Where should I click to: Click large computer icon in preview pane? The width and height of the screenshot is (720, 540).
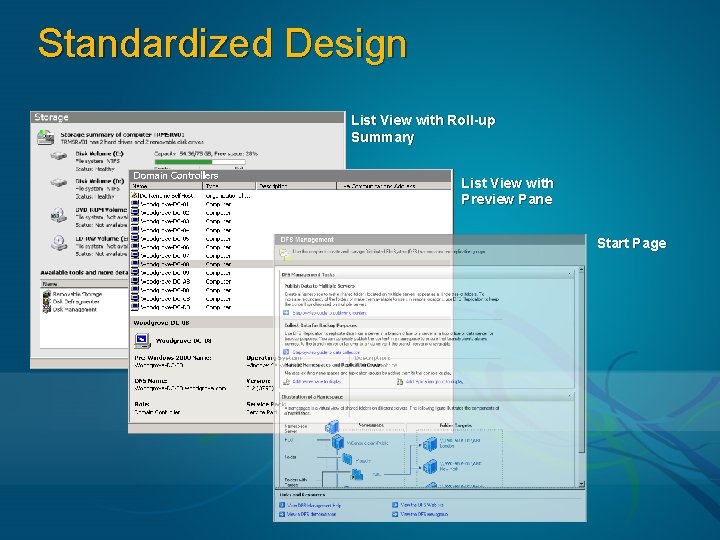pyautogui.click(x=142, y=341)
